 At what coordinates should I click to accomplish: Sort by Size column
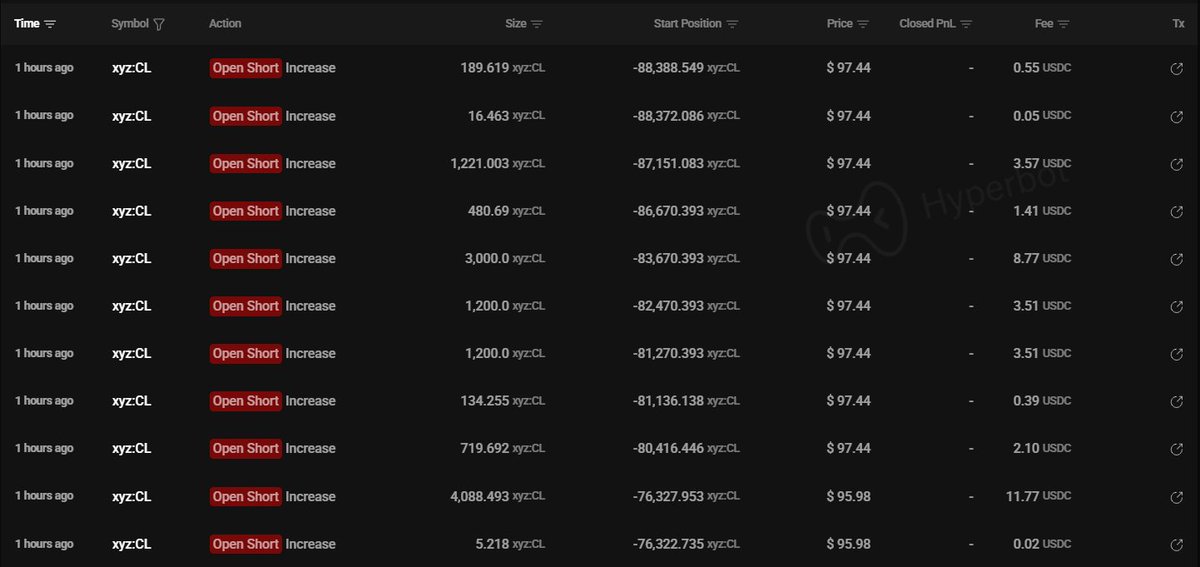(x=537, y=24)
